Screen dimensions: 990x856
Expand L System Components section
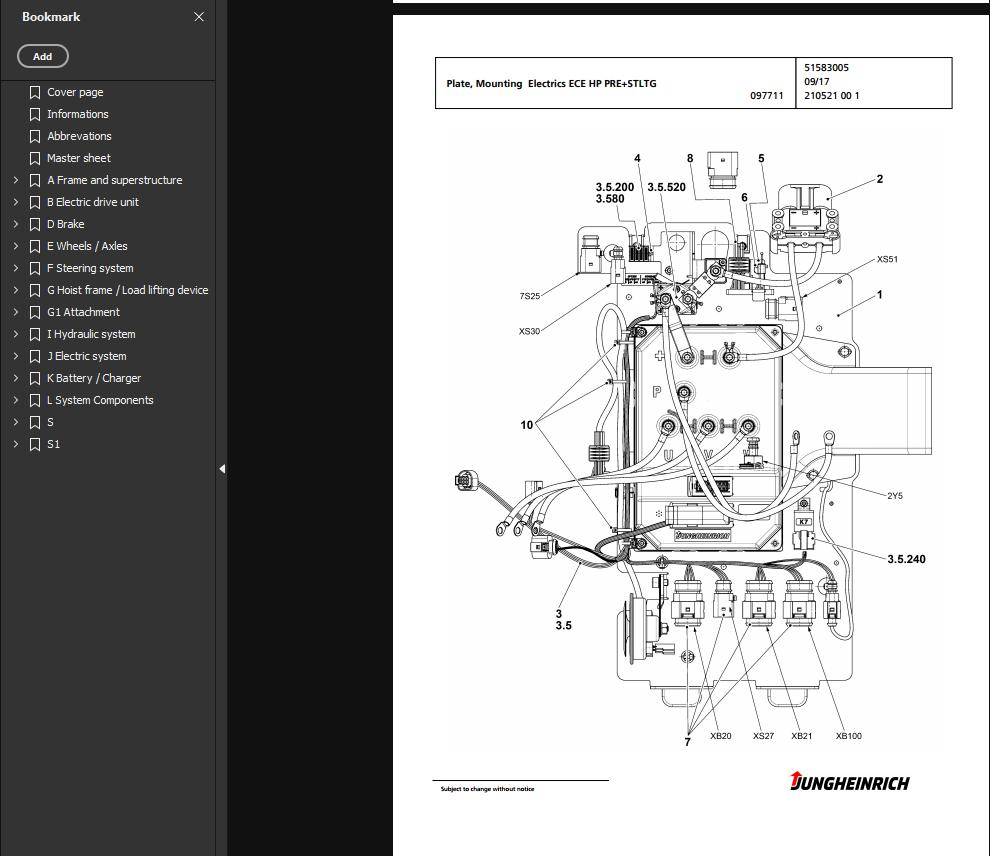pyautogui.click(x=14, y=400)
